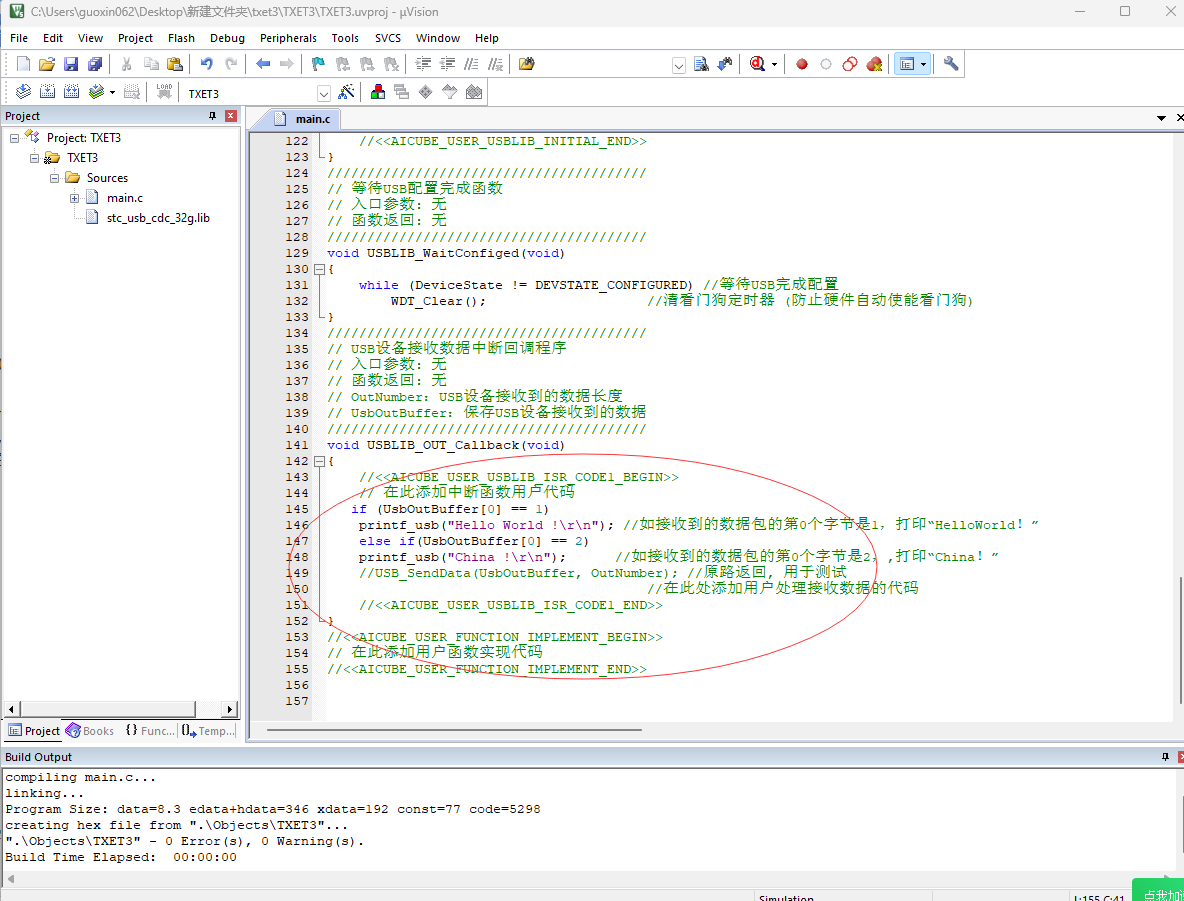
Task: Open the Configuration wrench icon
Action: (951, 64)
